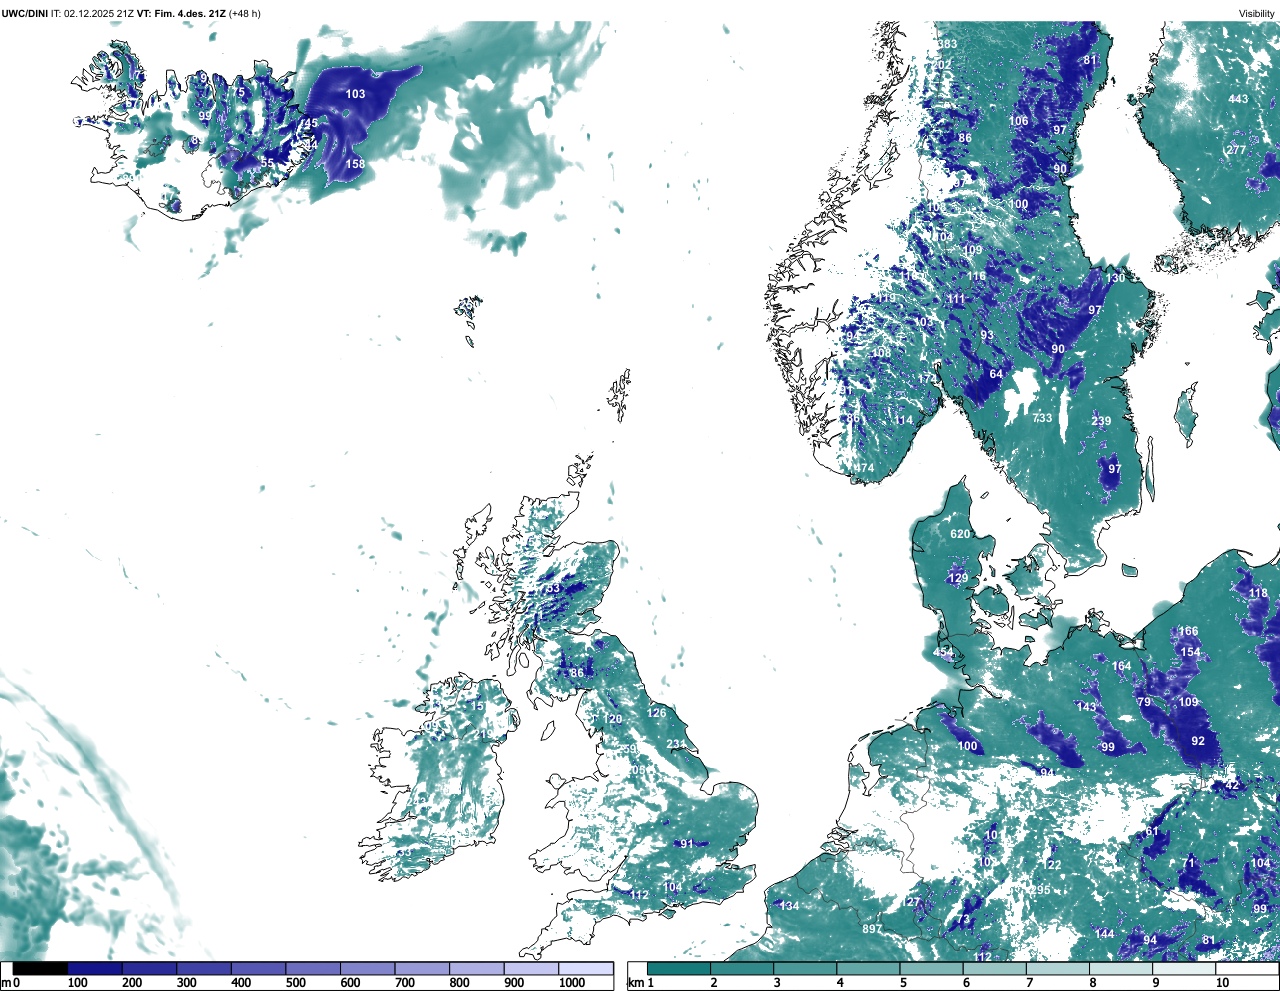Click the '92' value in dark blue
This screenshot has width=1280, height=991.
click(x=1198, y=742)
